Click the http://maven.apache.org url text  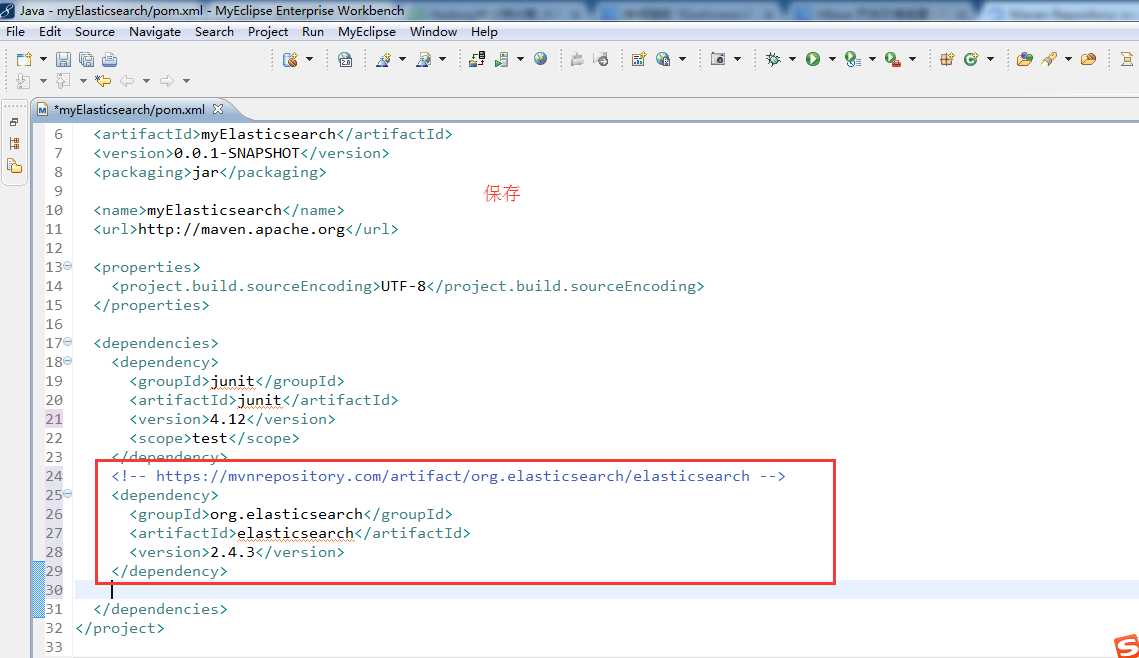241,230
